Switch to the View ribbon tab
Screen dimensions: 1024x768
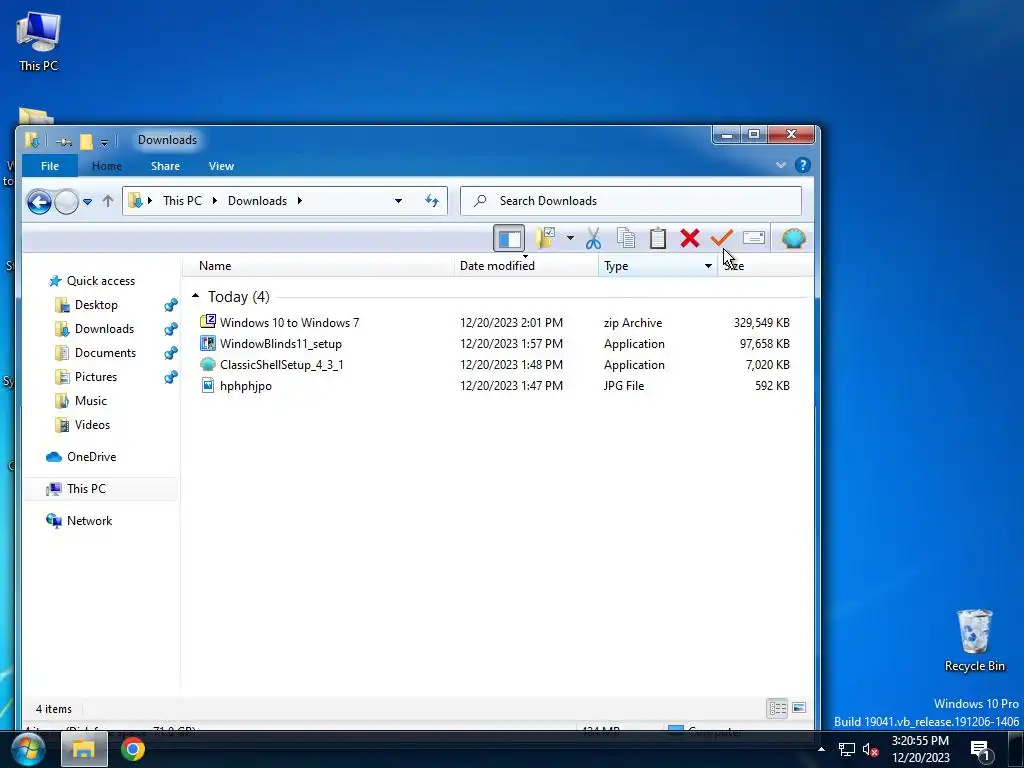tap(221, 166)
